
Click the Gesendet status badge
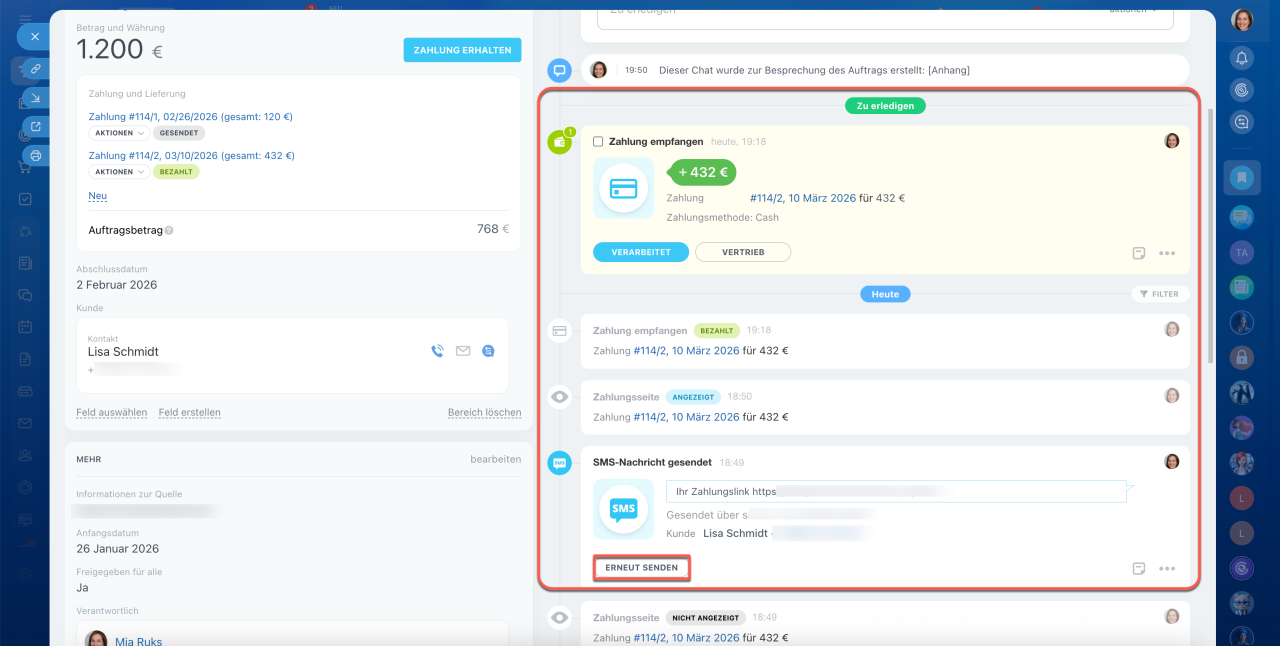179,133
